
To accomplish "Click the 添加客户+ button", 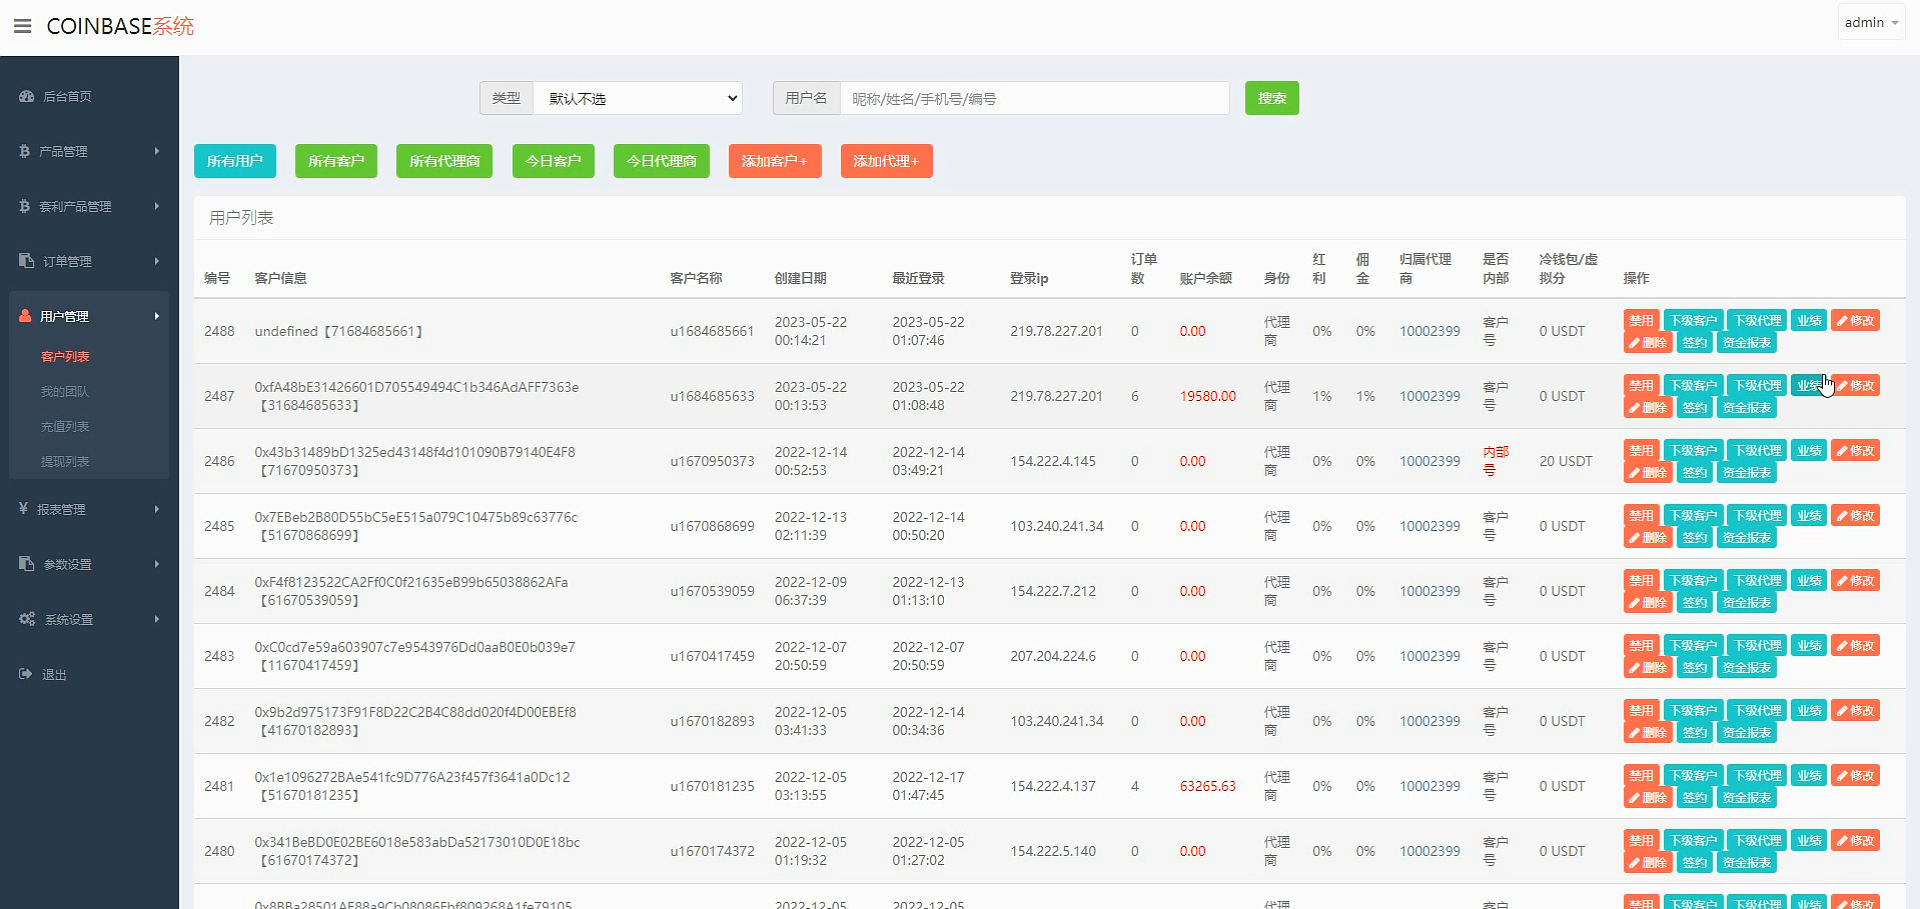I will pyautogui.click(x=774, y=161).
